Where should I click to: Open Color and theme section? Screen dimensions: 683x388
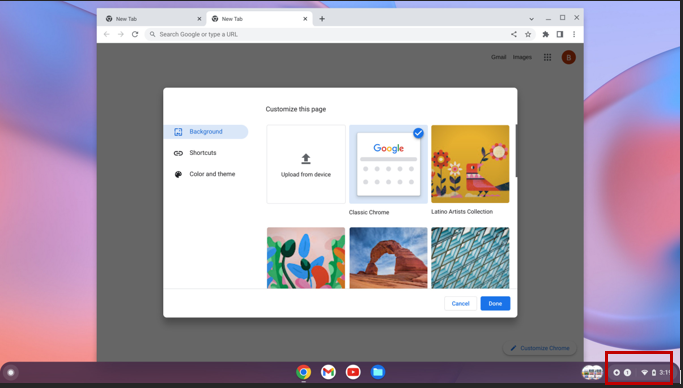pyautogui.click(x=206, y=174)
